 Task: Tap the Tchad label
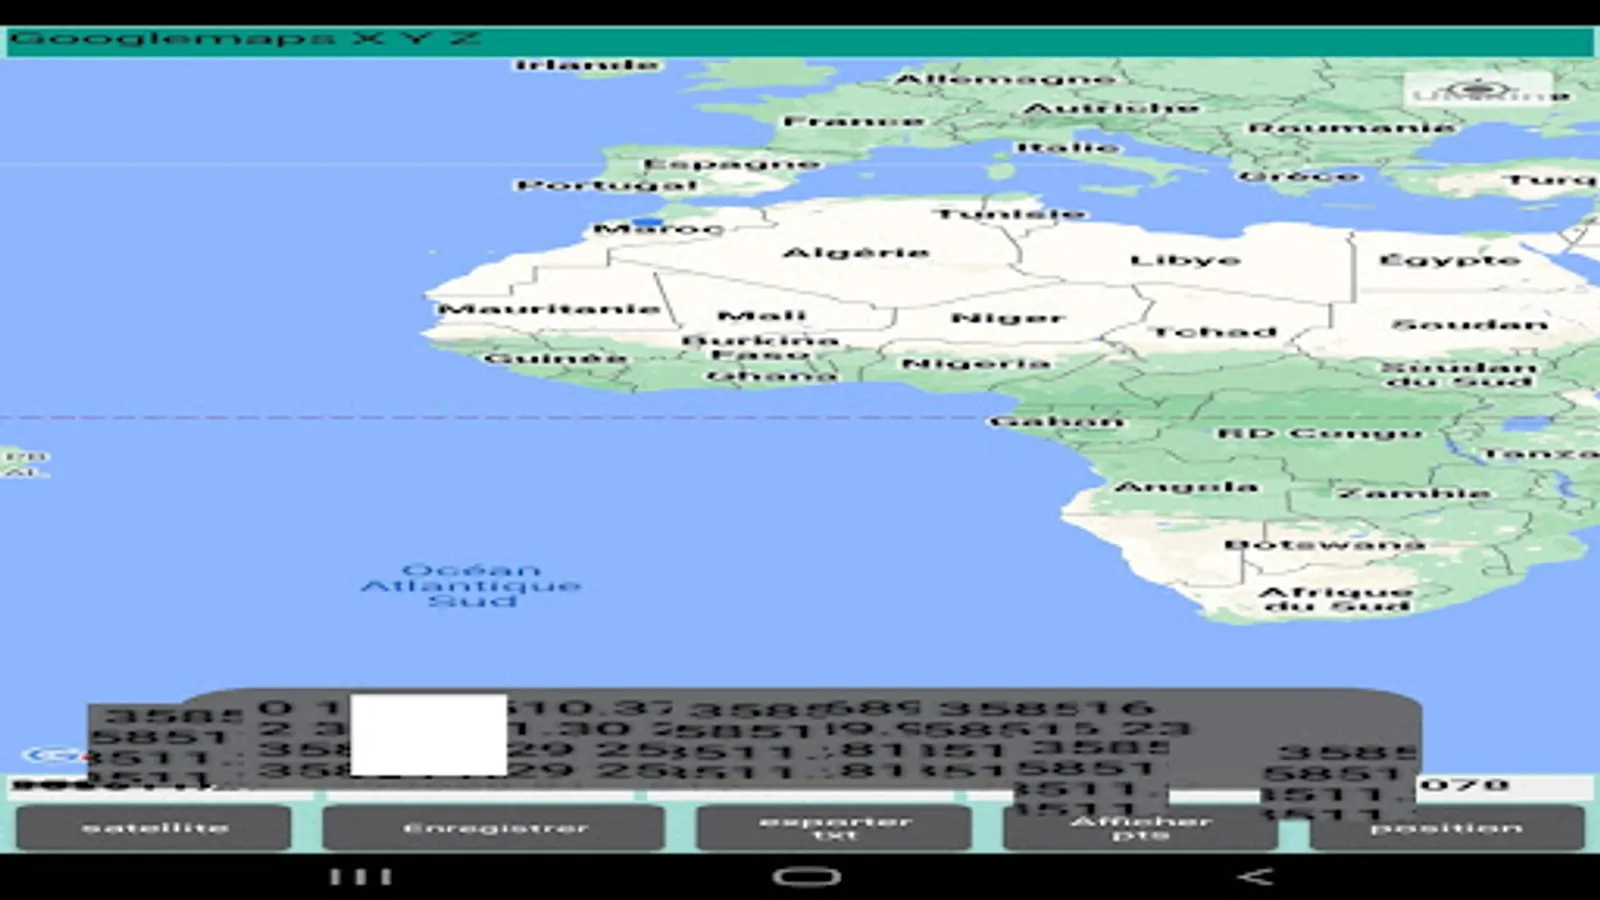click(x=1215, y=331)
